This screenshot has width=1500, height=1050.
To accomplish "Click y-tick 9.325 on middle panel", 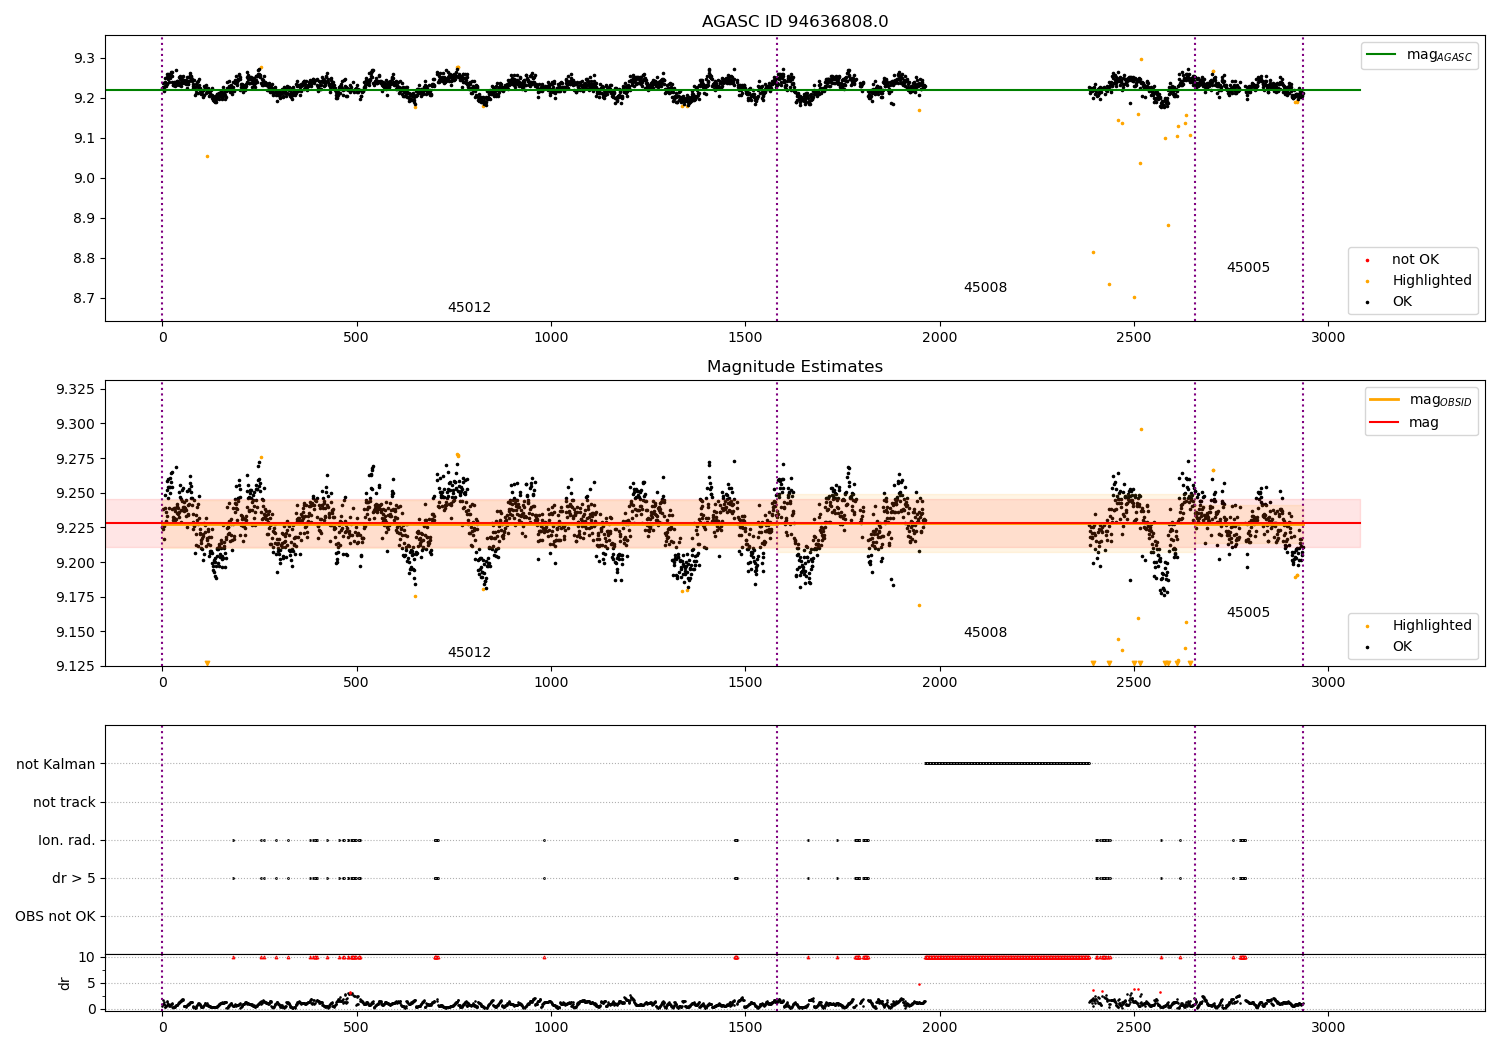I will [x=76, y=389].
